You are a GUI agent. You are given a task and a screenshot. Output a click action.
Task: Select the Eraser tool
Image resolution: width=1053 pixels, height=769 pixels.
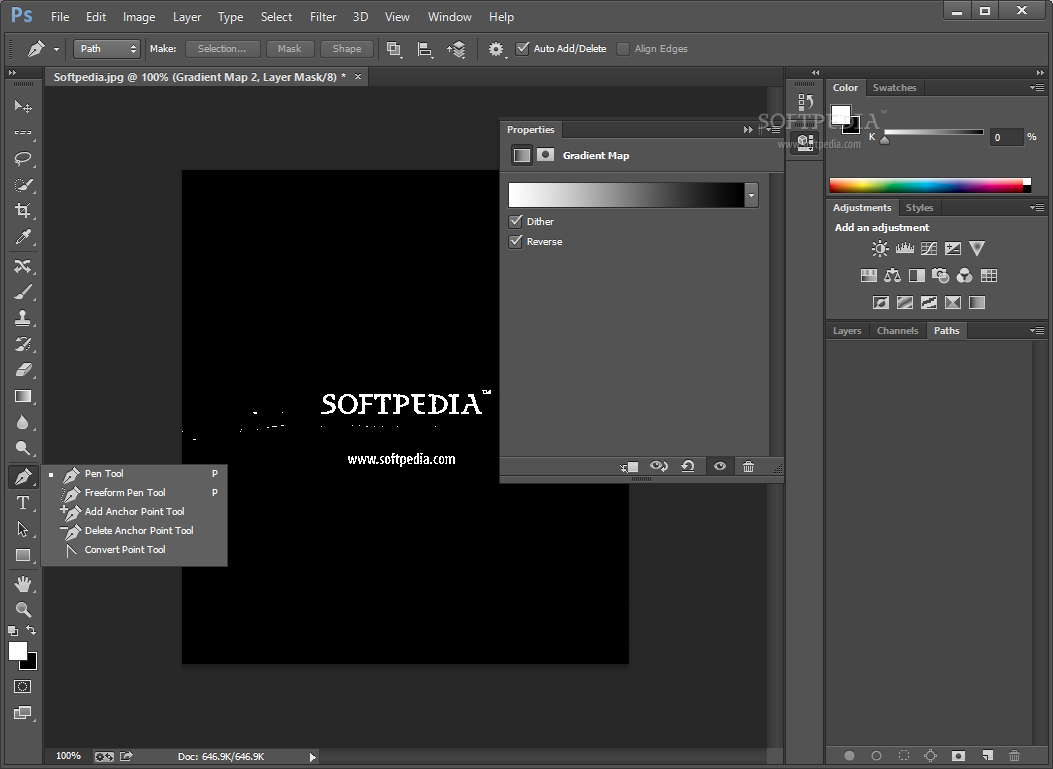click(23, 370)
